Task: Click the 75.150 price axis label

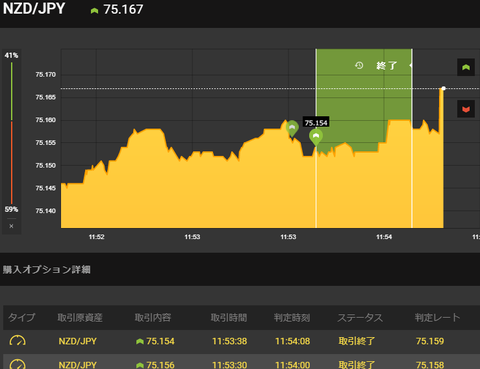Action: coord(46,165)
